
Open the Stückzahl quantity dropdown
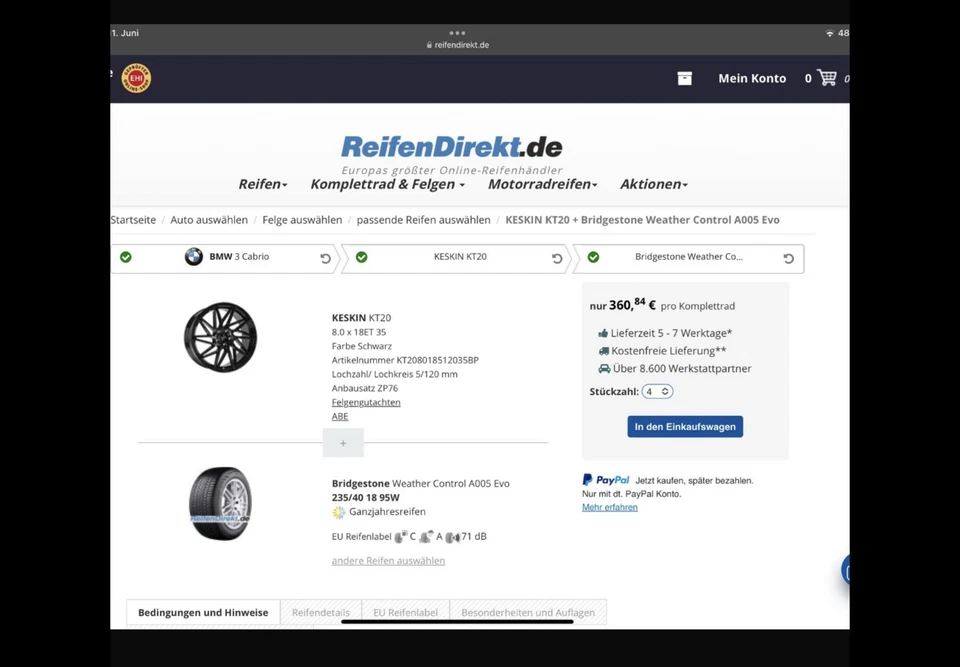coord(657,391)
